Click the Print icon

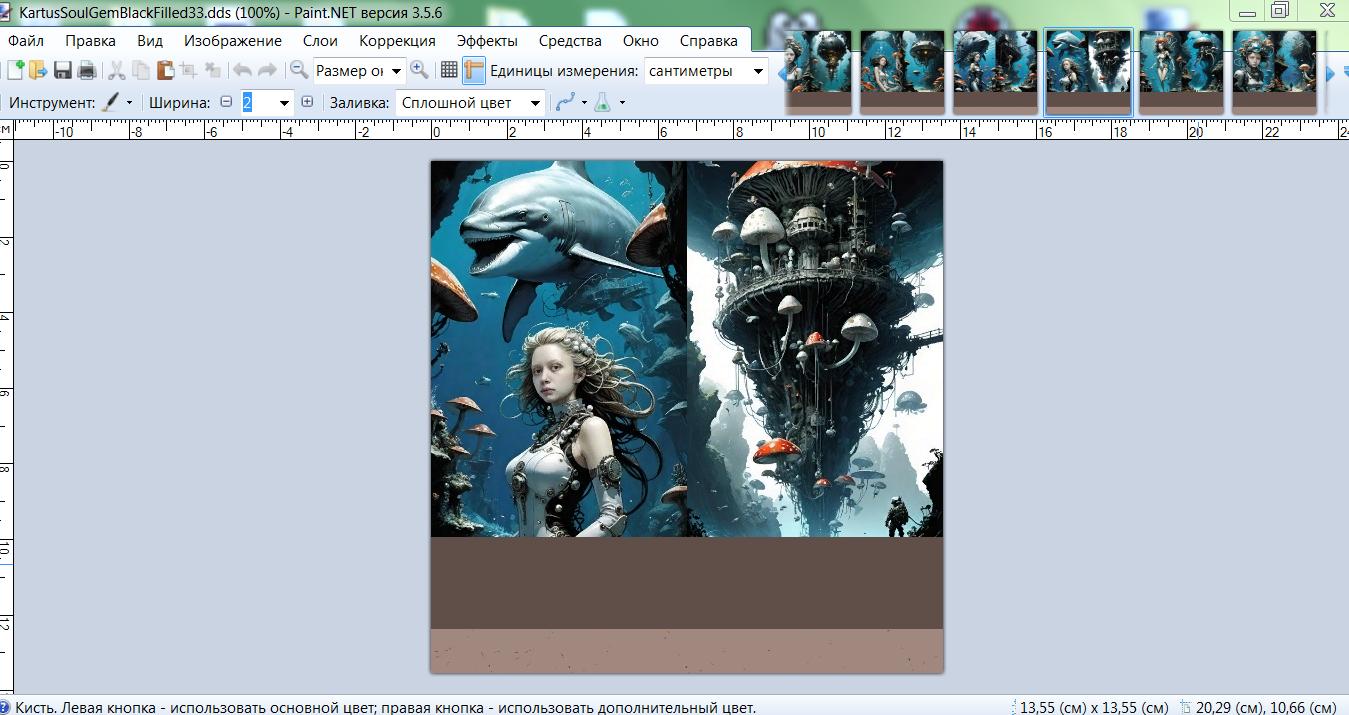[x=87, y=70]
